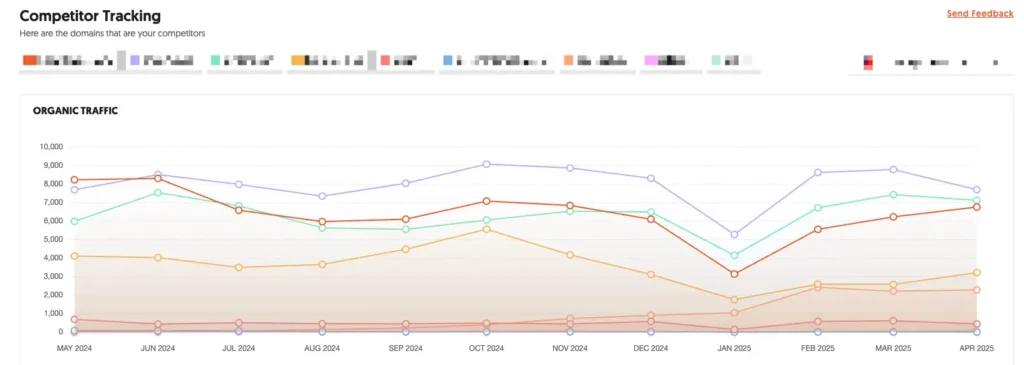Select orange-red line point at FEB 2025
The width and height of the screenshot is (1024, 365).
[817, 229]
